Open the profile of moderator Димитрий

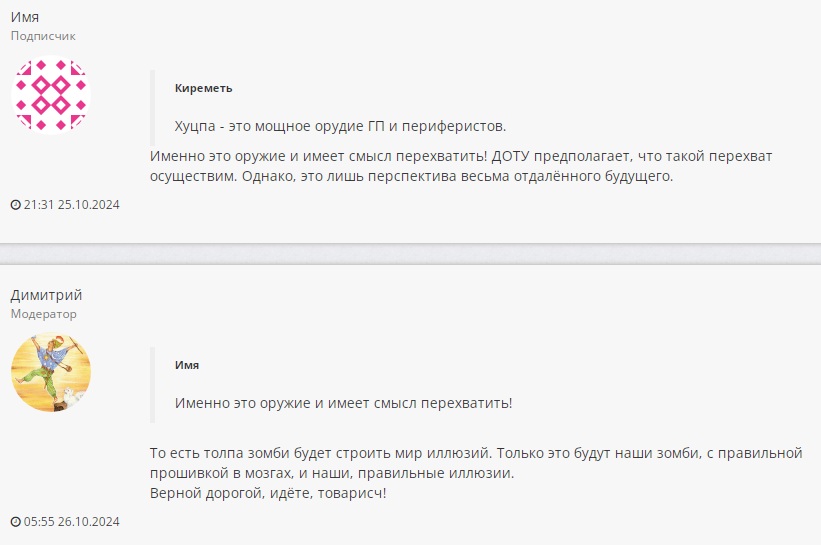pos(46,295)
